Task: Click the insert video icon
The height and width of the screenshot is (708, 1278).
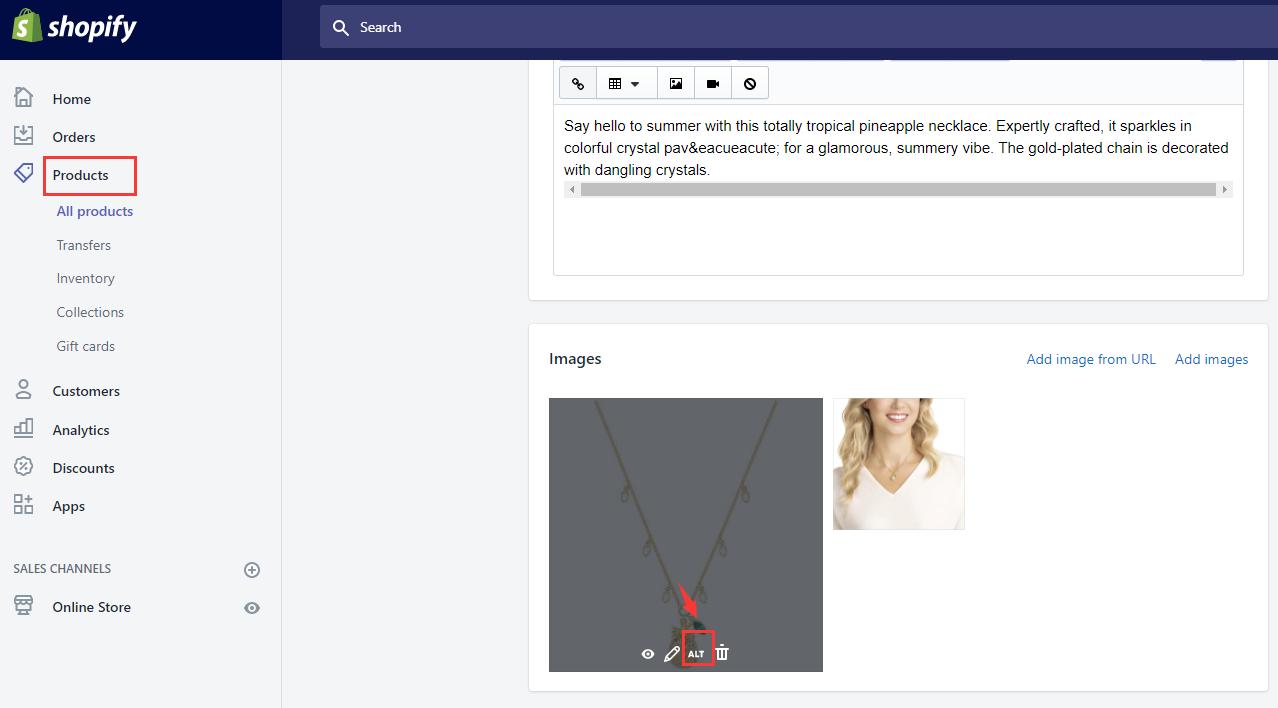Action: [x=712, y=83]
